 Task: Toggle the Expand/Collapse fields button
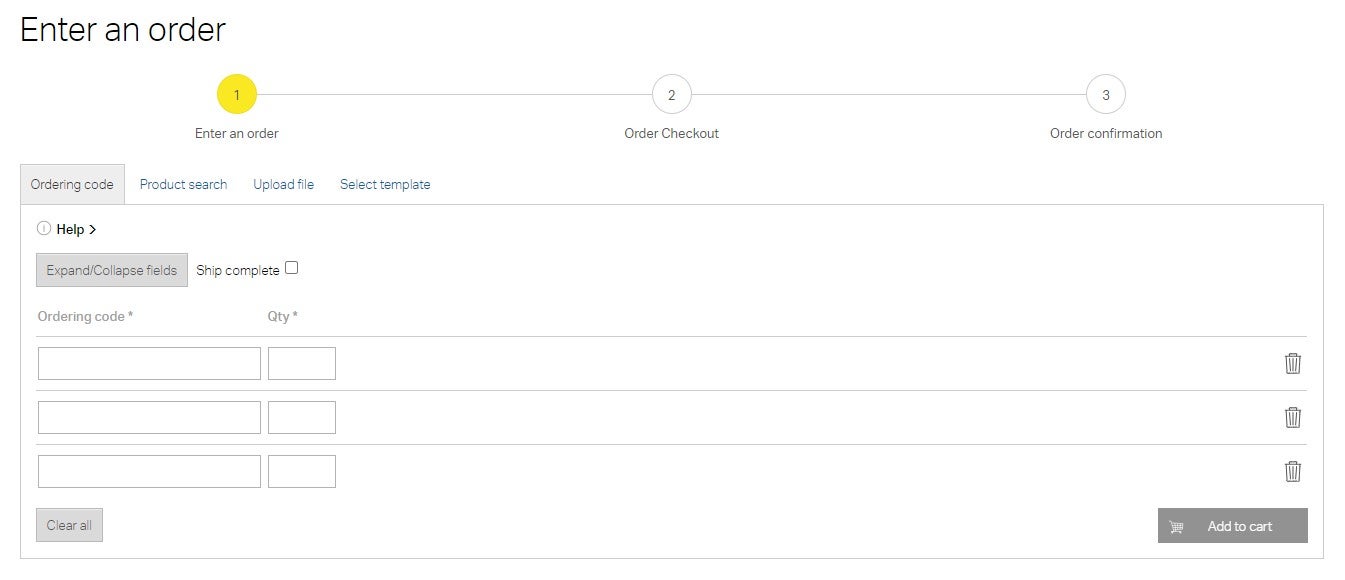click(x=112, y=270)
